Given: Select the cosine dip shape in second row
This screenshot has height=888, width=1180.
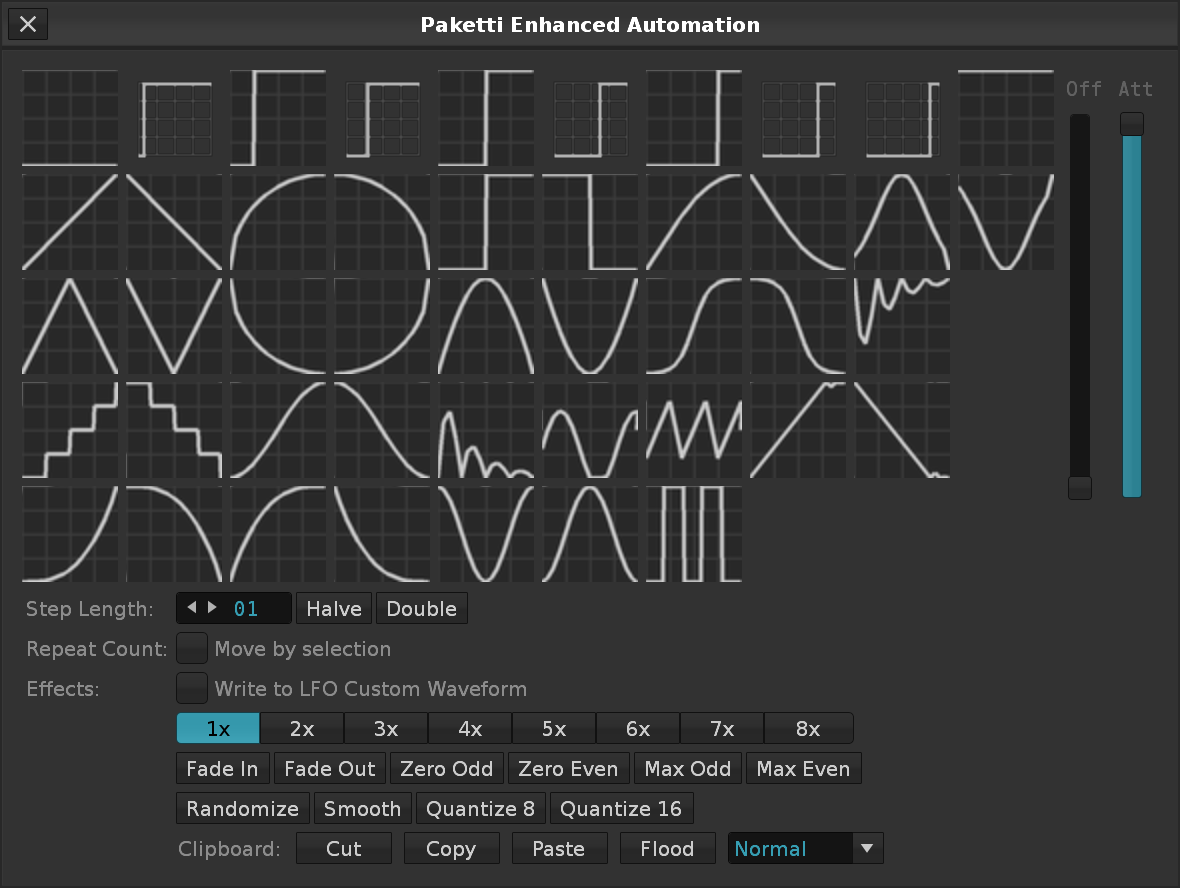Looking at the screenshot, I should tap(1006, 222).
